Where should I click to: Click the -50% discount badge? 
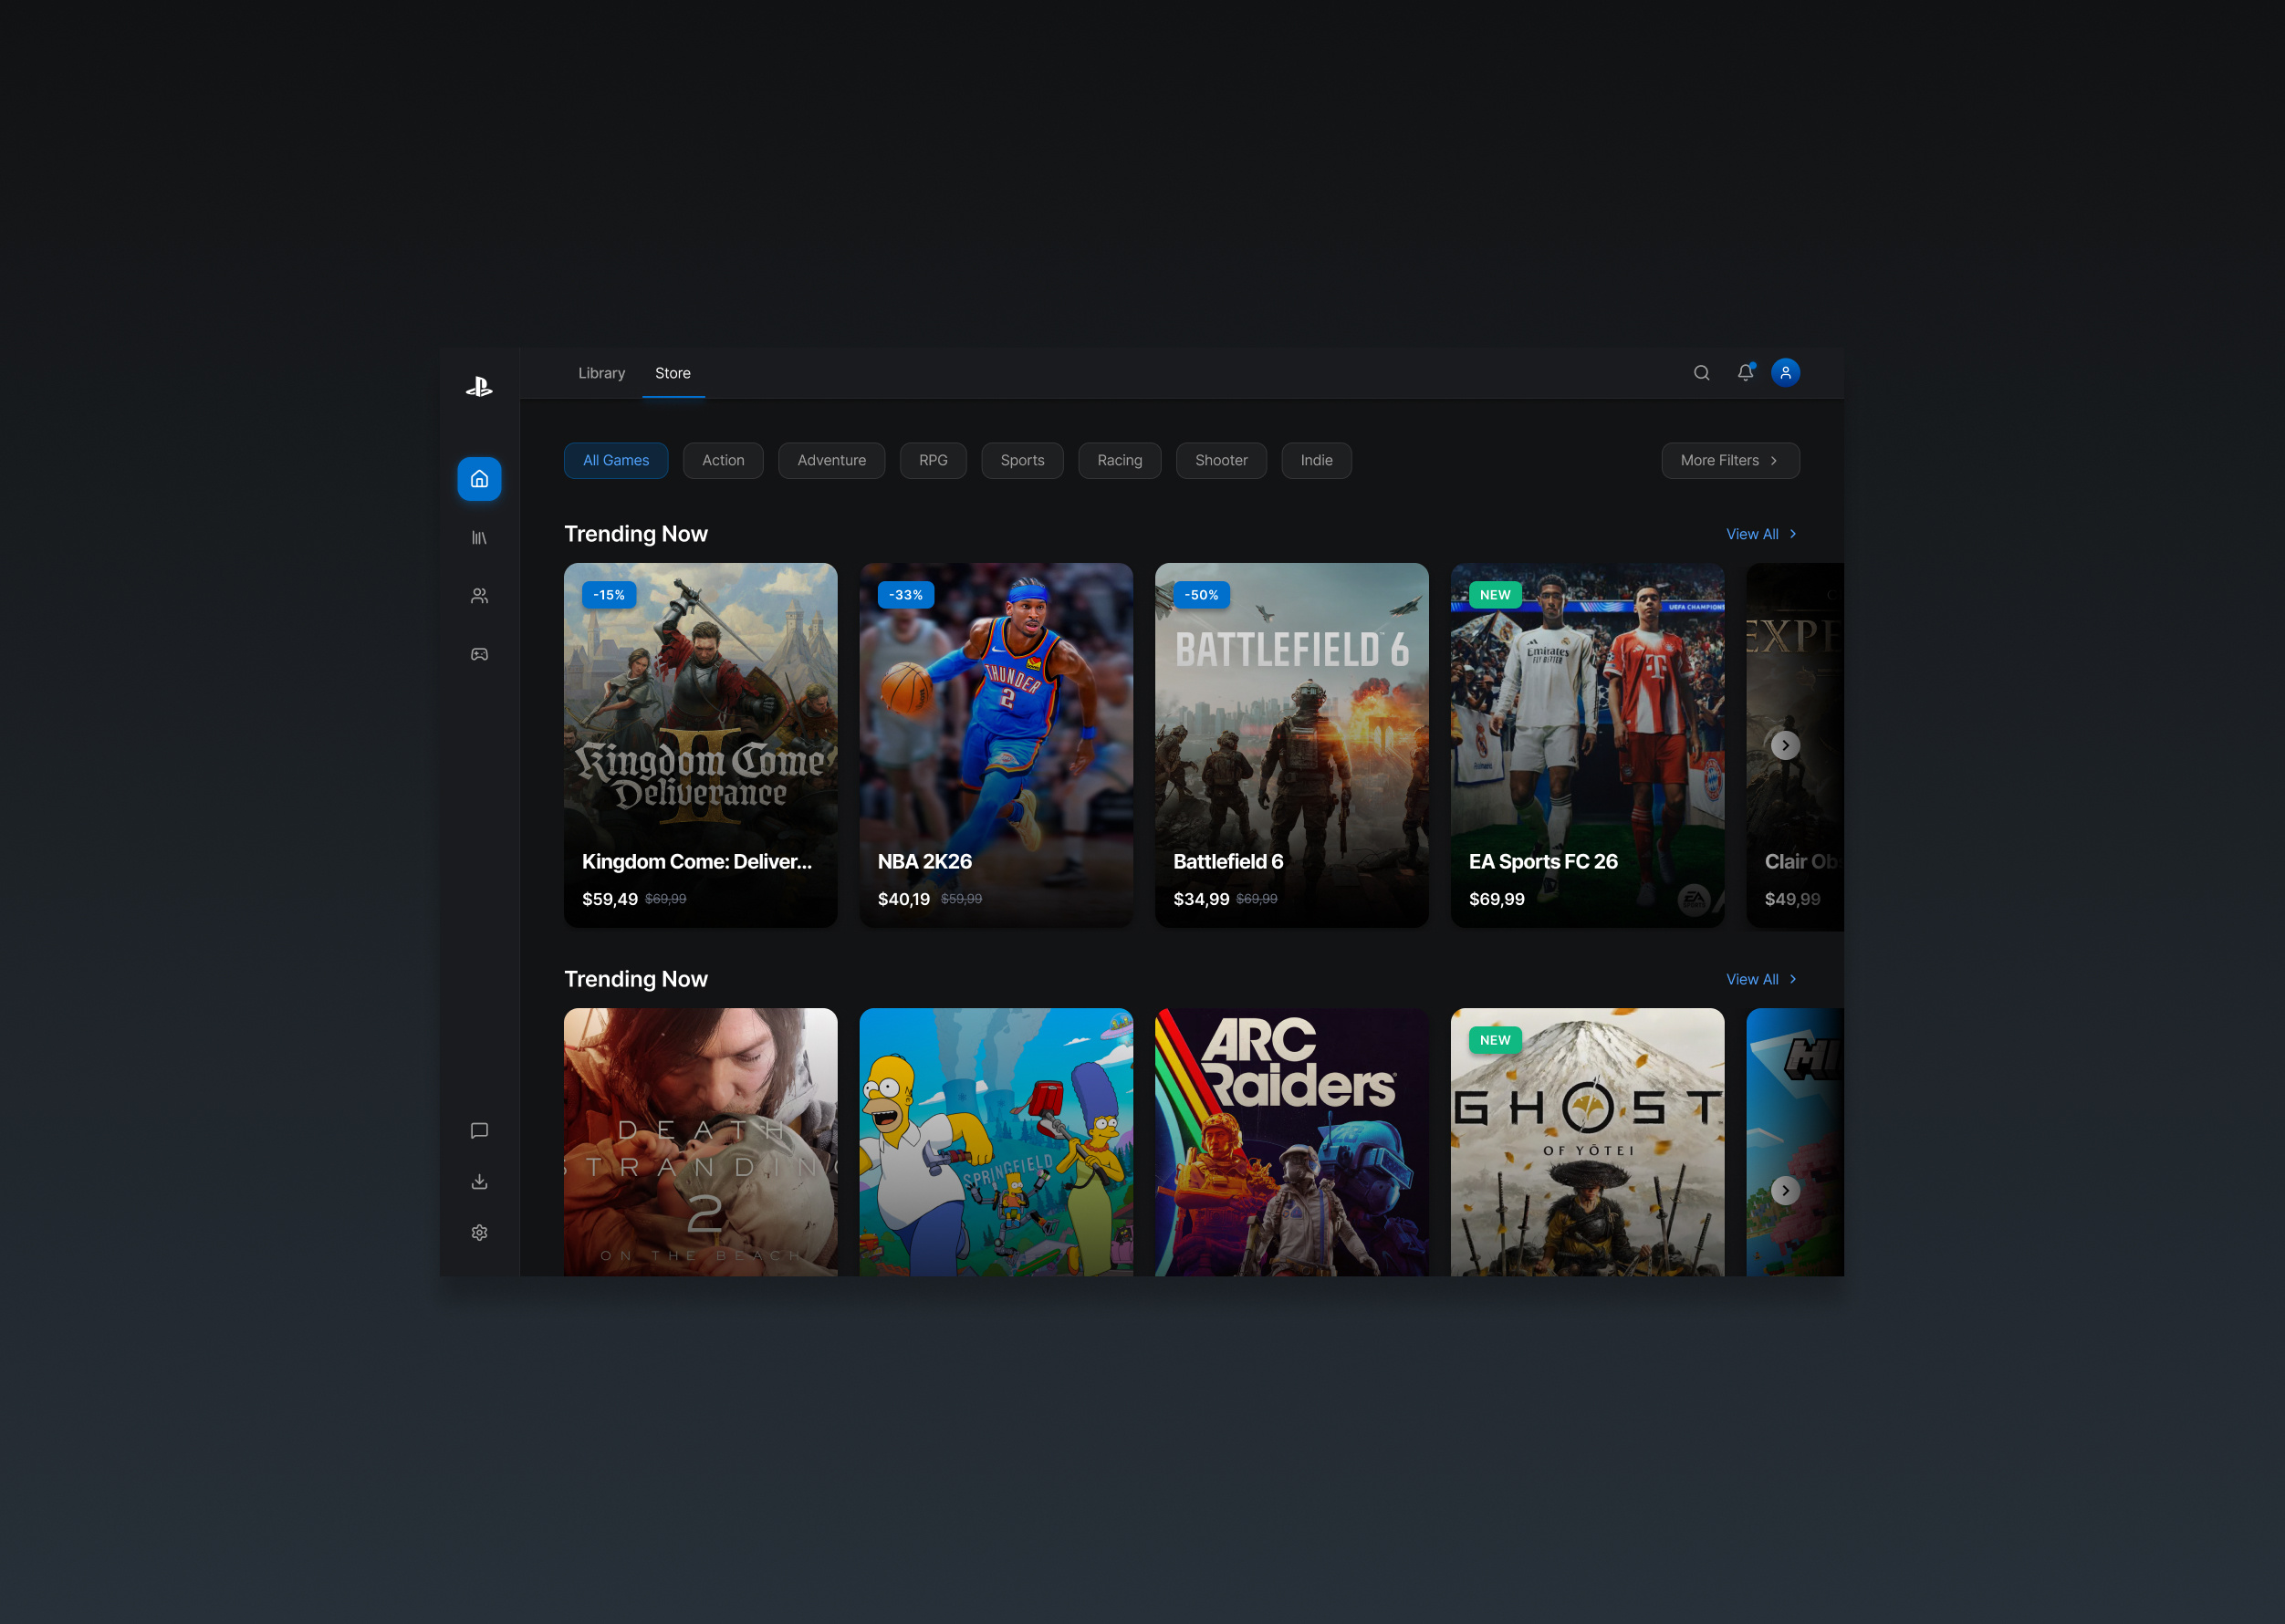[x=1201, y=595]
